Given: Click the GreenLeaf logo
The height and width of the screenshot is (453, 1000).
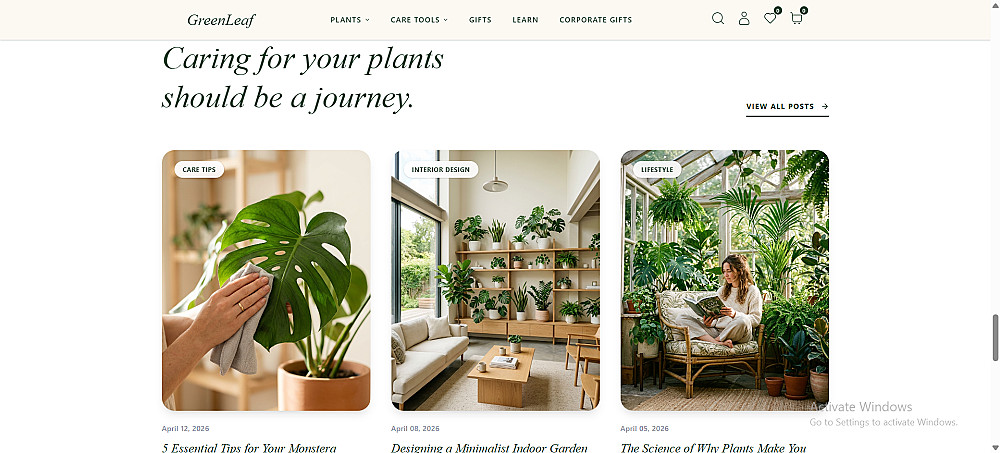Looking at the screenshot, I should (x=221, y=20).
